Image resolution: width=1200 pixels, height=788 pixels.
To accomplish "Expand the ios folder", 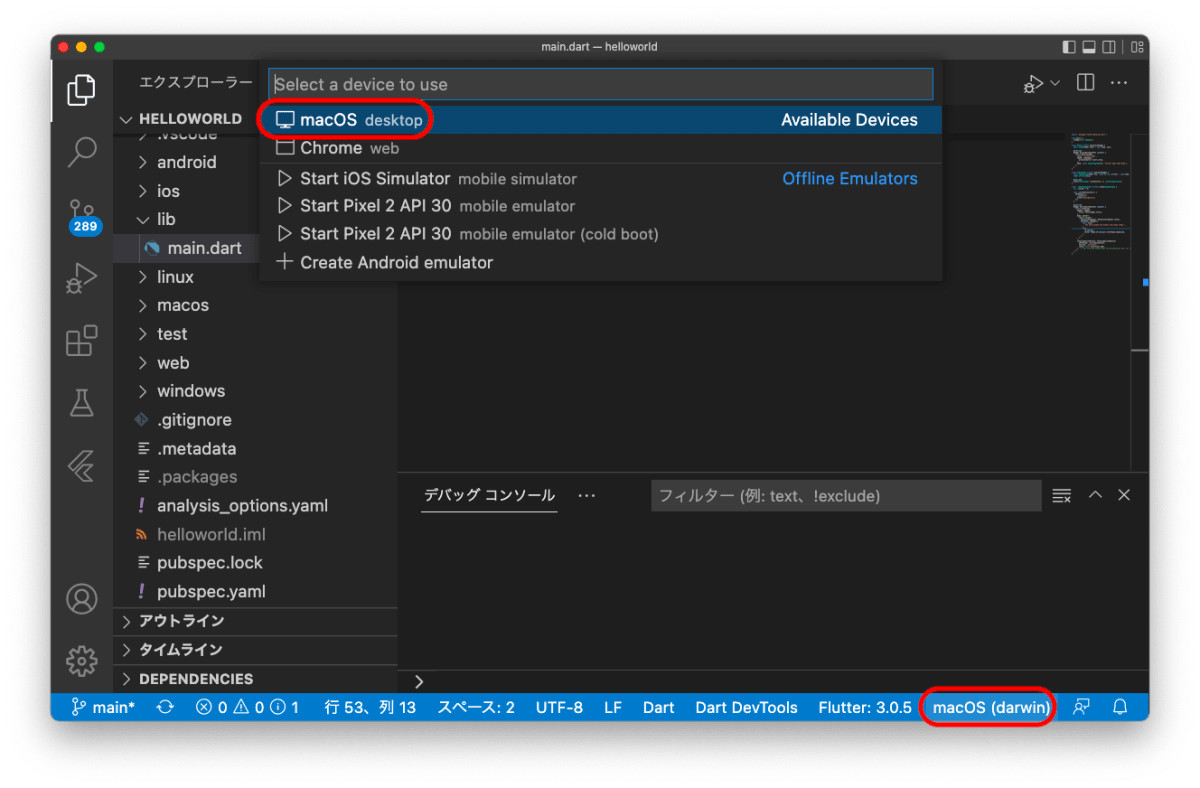I will pyautogui.click(x=186, y=191).
